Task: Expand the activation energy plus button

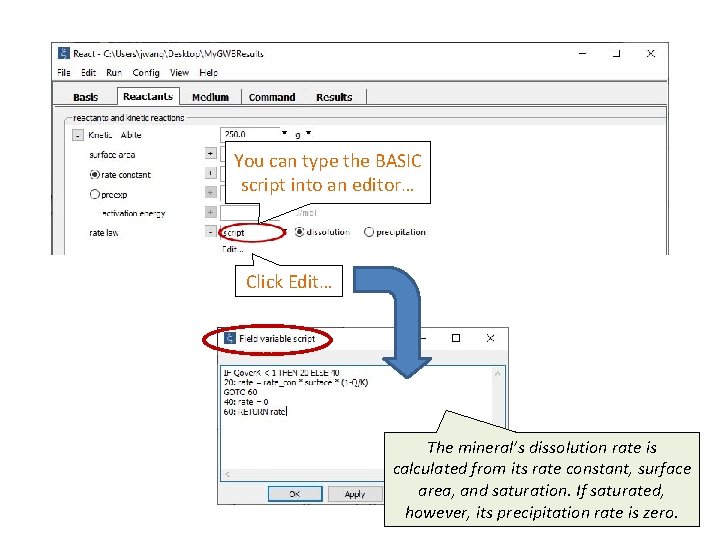Action: pyautogui.click(x=210, y=212)
